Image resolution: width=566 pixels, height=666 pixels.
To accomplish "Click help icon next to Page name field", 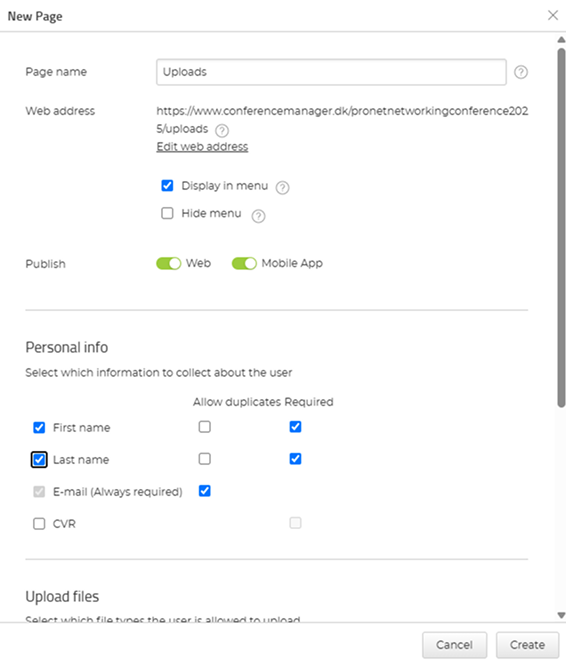I will coord(521,72).
